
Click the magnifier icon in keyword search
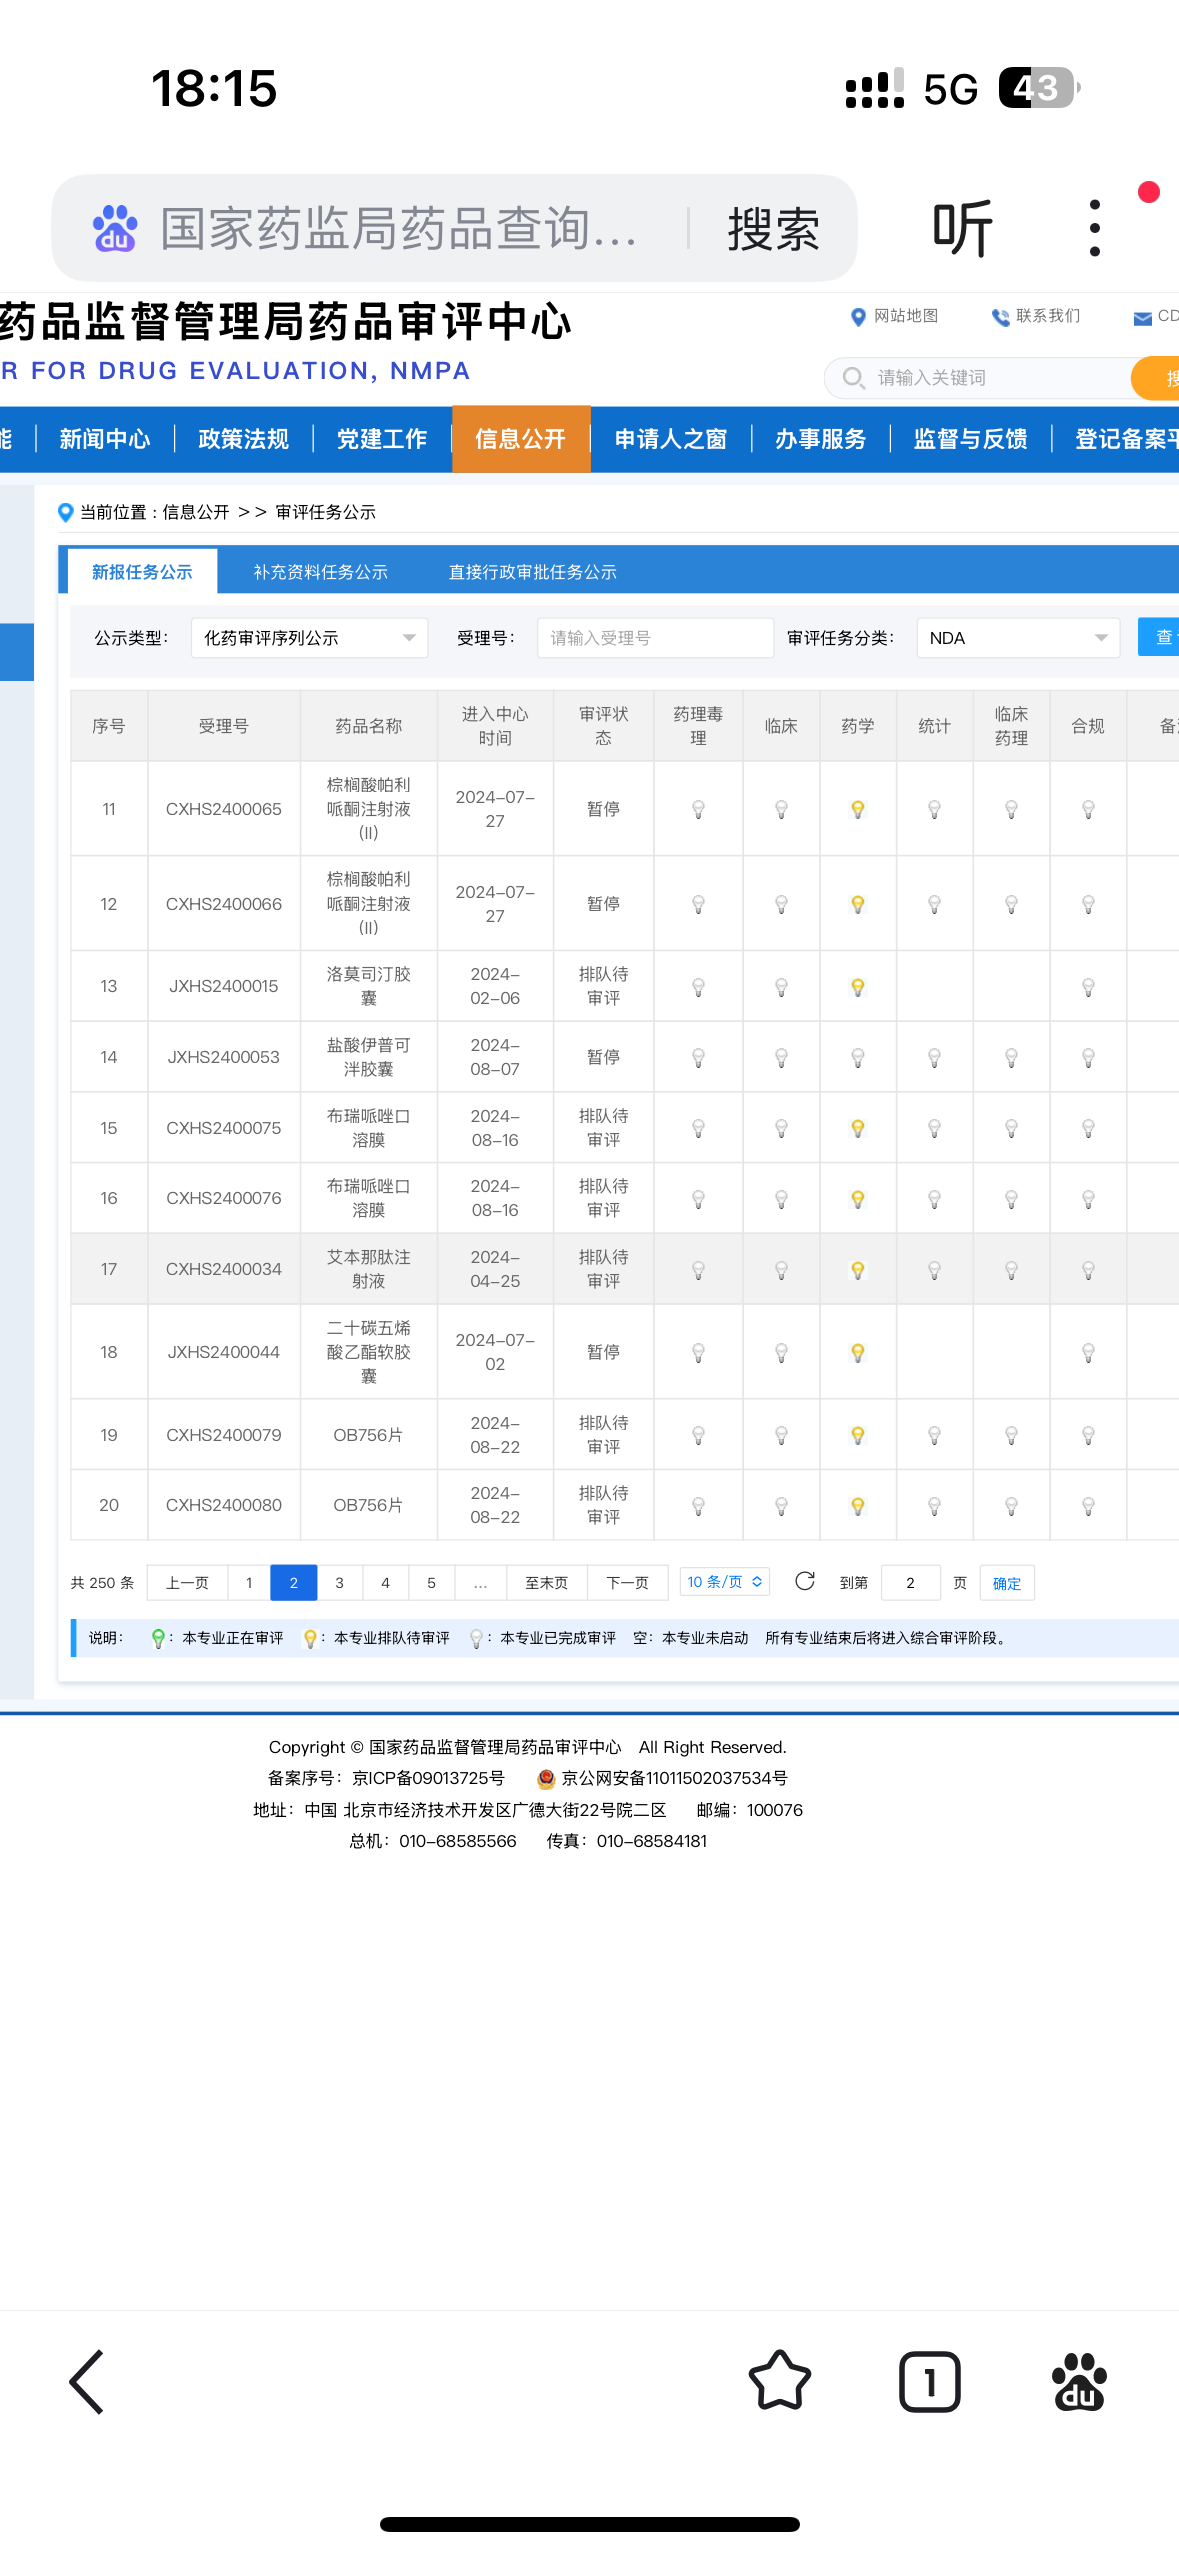click(x=853, y=378)
